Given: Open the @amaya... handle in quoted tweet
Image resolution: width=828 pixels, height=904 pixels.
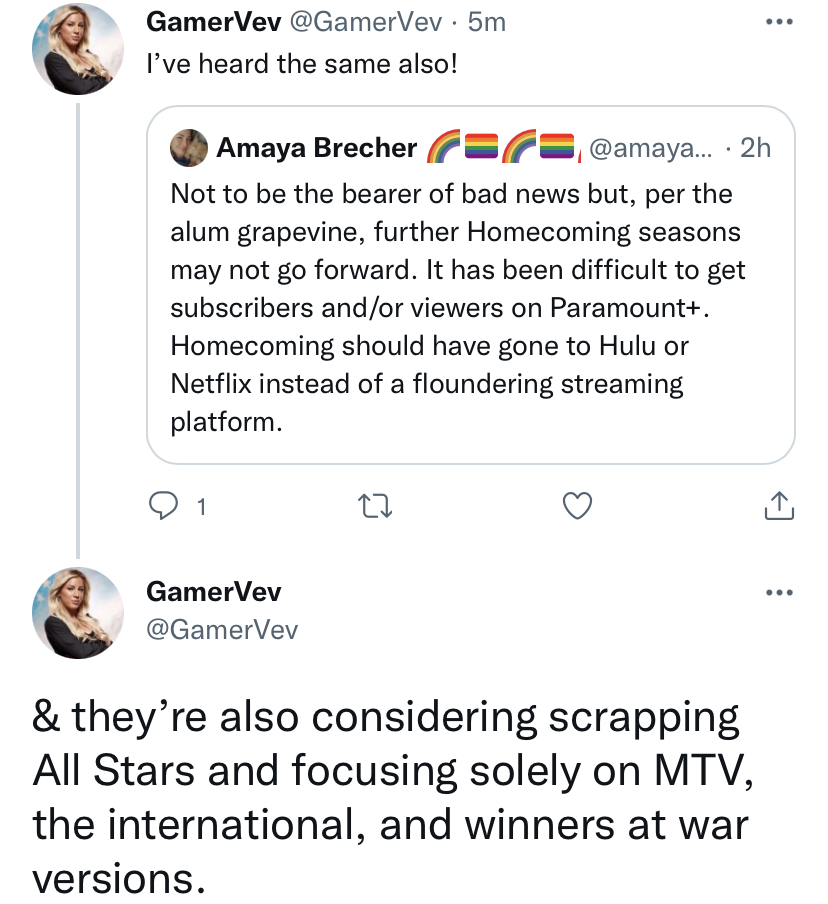Looking at the screenshot, I should point(650,148).
